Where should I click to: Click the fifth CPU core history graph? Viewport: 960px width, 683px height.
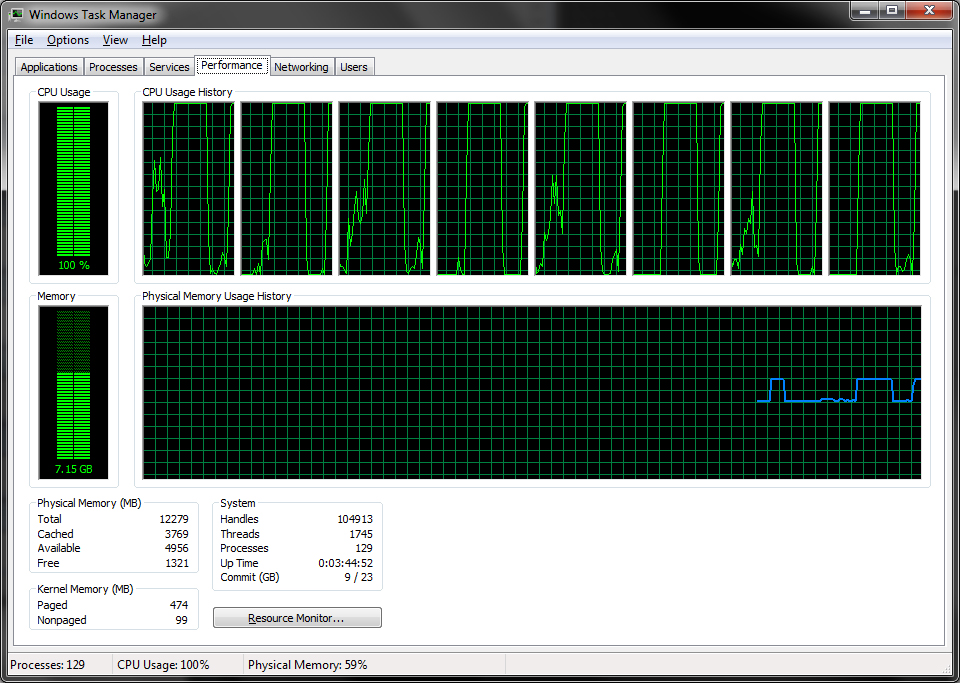(580, 188)
